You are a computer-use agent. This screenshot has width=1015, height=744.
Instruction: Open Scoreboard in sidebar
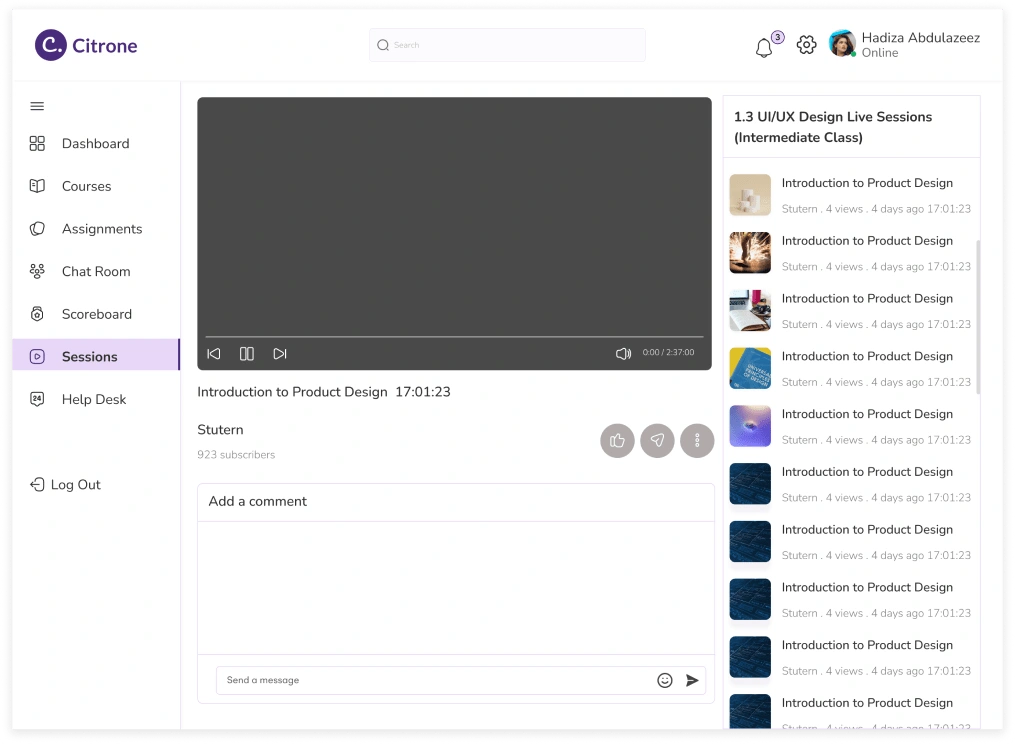click(96, 314)
